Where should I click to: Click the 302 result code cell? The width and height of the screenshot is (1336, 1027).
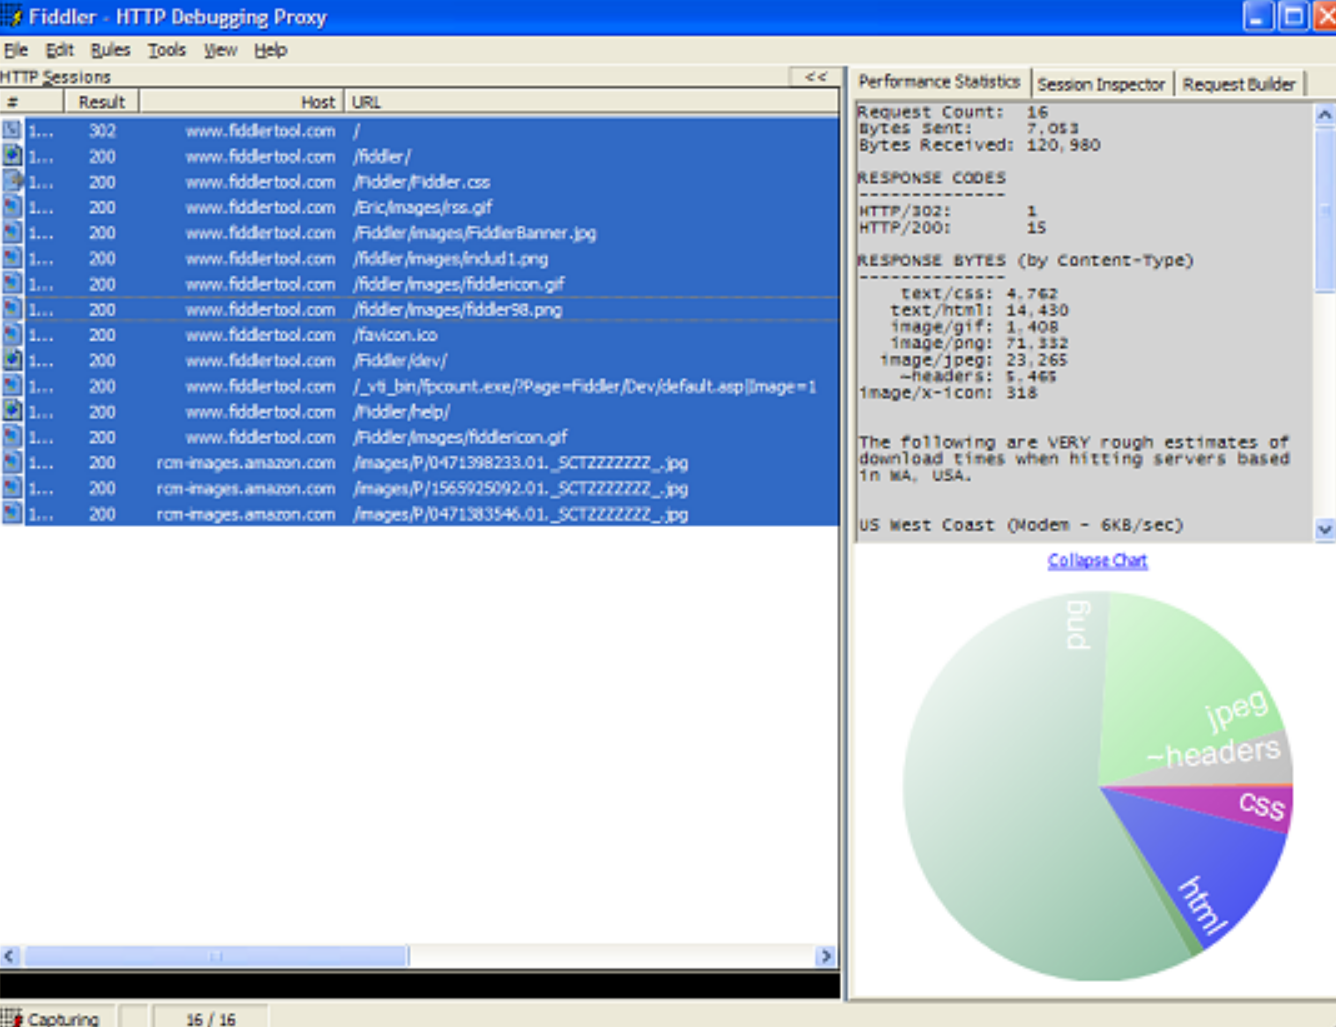tap(102, 131)
